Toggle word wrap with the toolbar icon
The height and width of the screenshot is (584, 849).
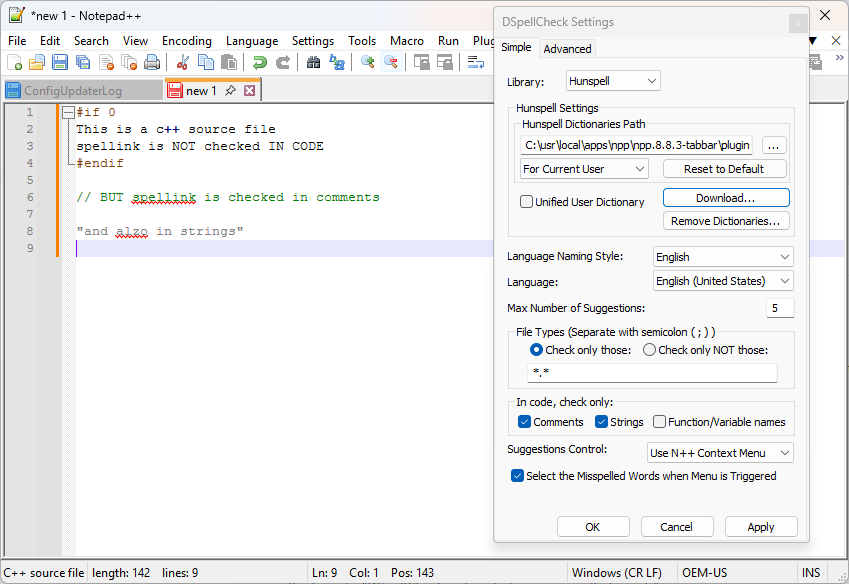click(x=475, y=63)
